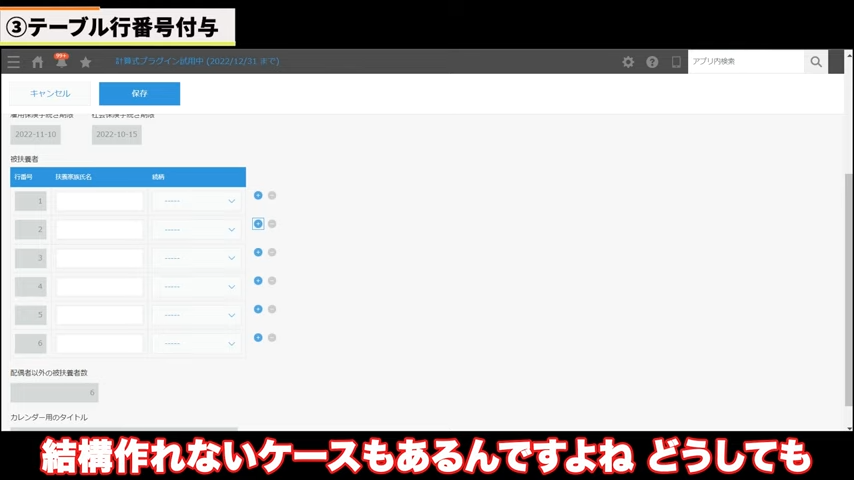
Task: Add a row after table row 1
Action: coord(258,196)
